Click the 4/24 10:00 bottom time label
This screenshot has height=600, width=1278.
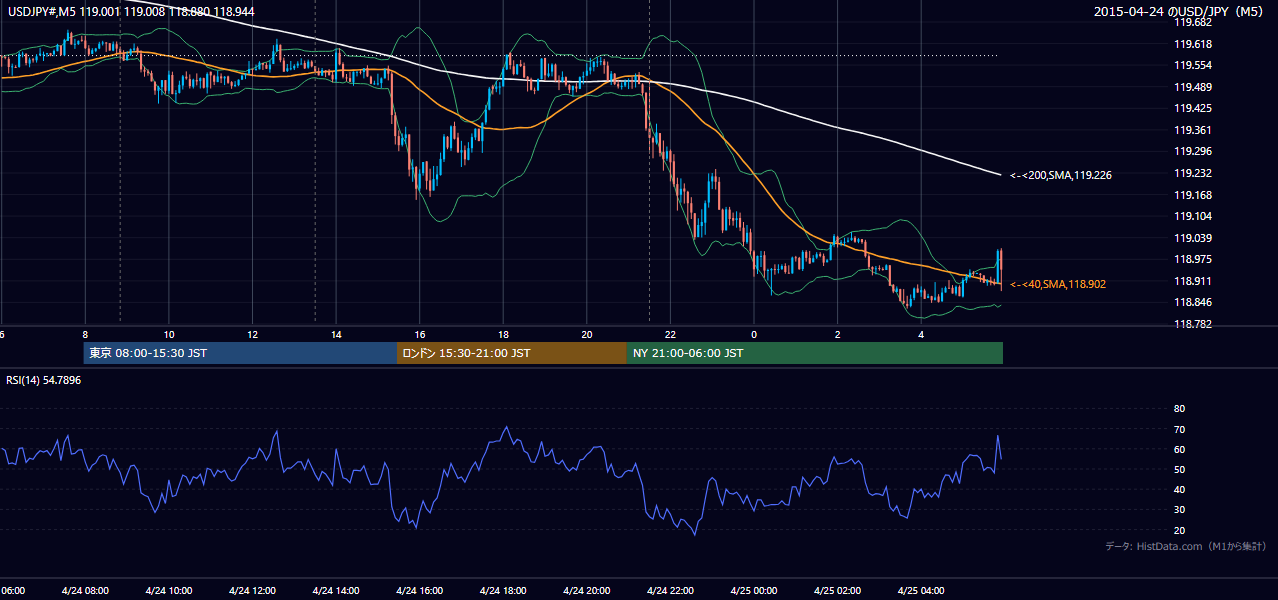click(168, 590)
